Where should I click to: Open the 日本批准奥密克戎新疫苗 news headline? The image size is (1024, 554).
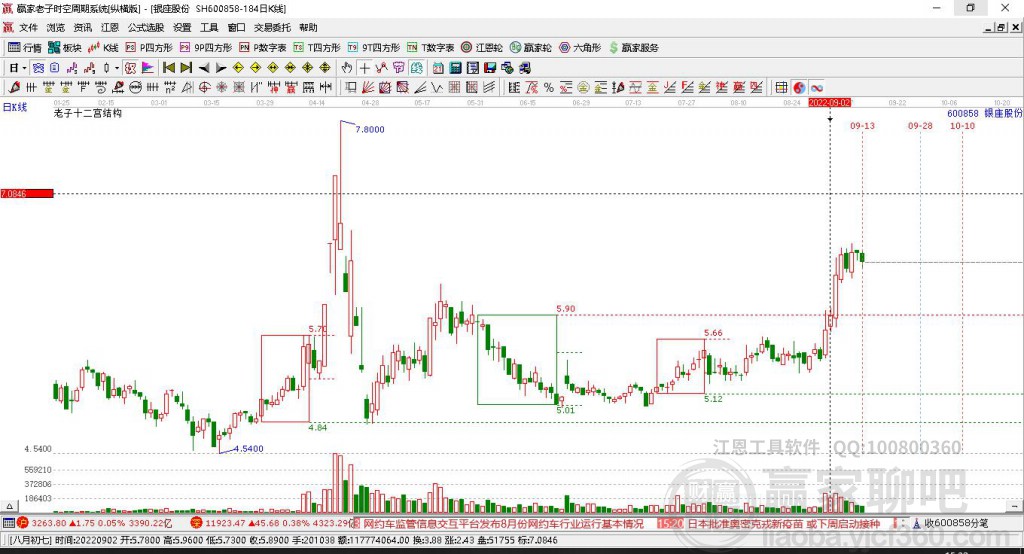point(784,523)
